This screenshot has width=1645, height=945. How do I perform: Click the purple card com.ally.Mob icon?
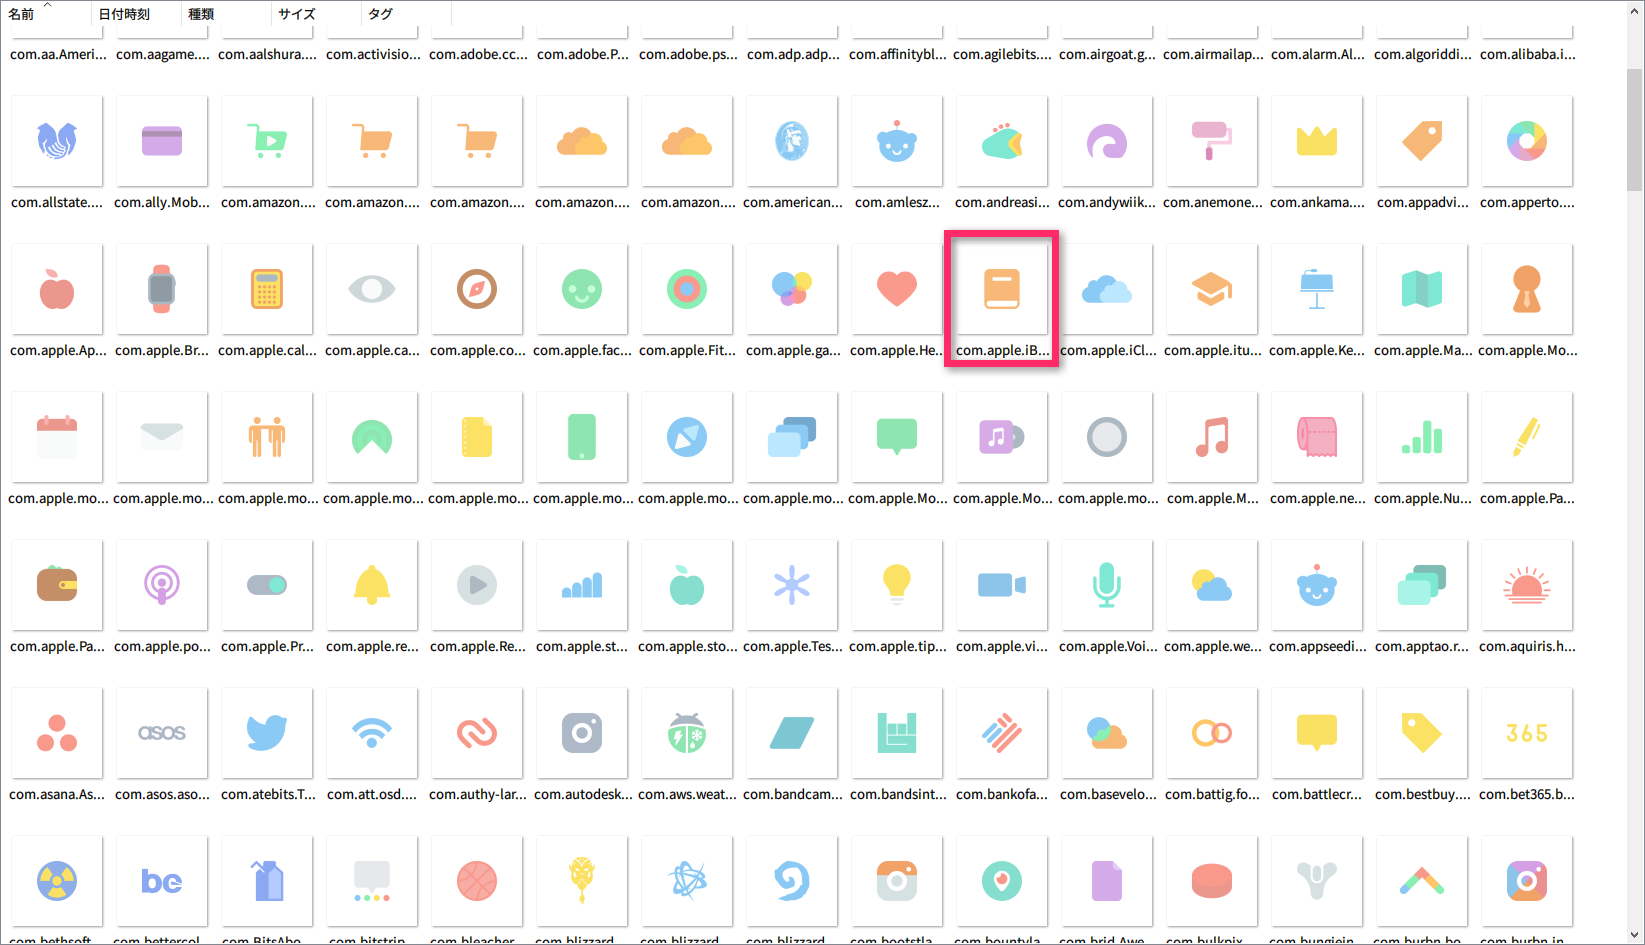(x=162, y=141)
